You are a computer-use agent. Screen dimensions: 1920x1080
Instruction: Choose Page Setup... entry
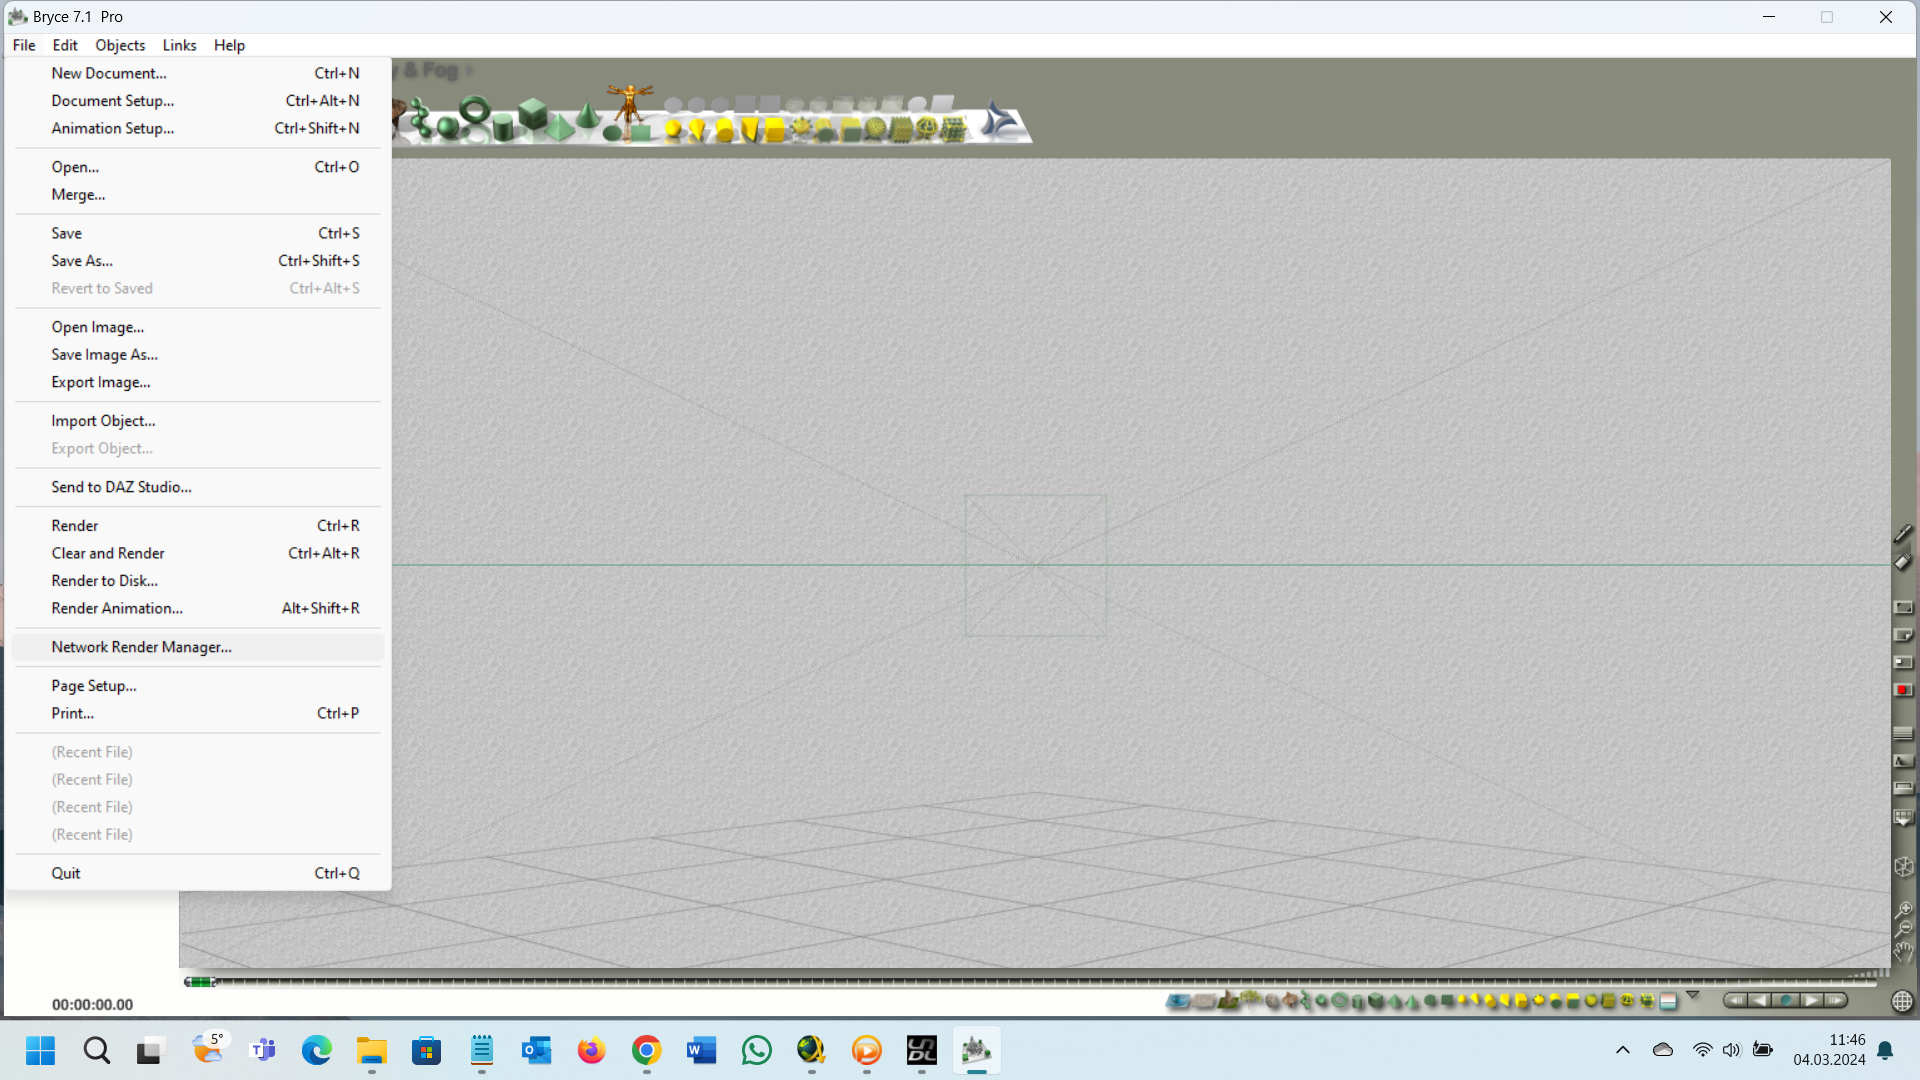click(198, 686)
